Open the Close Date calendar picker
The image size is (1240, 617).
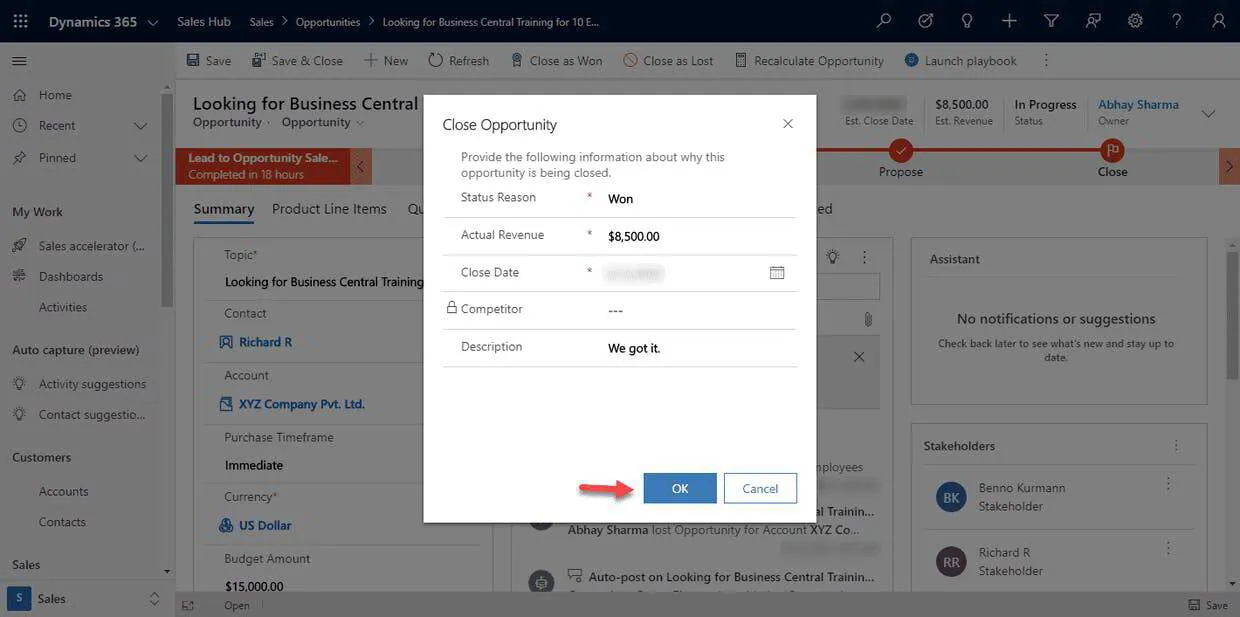click(777, 272)
